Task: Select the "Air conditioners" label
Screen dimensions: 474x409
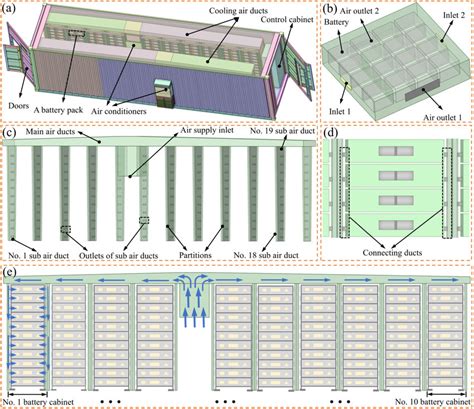Action: (x=119, y=111)
